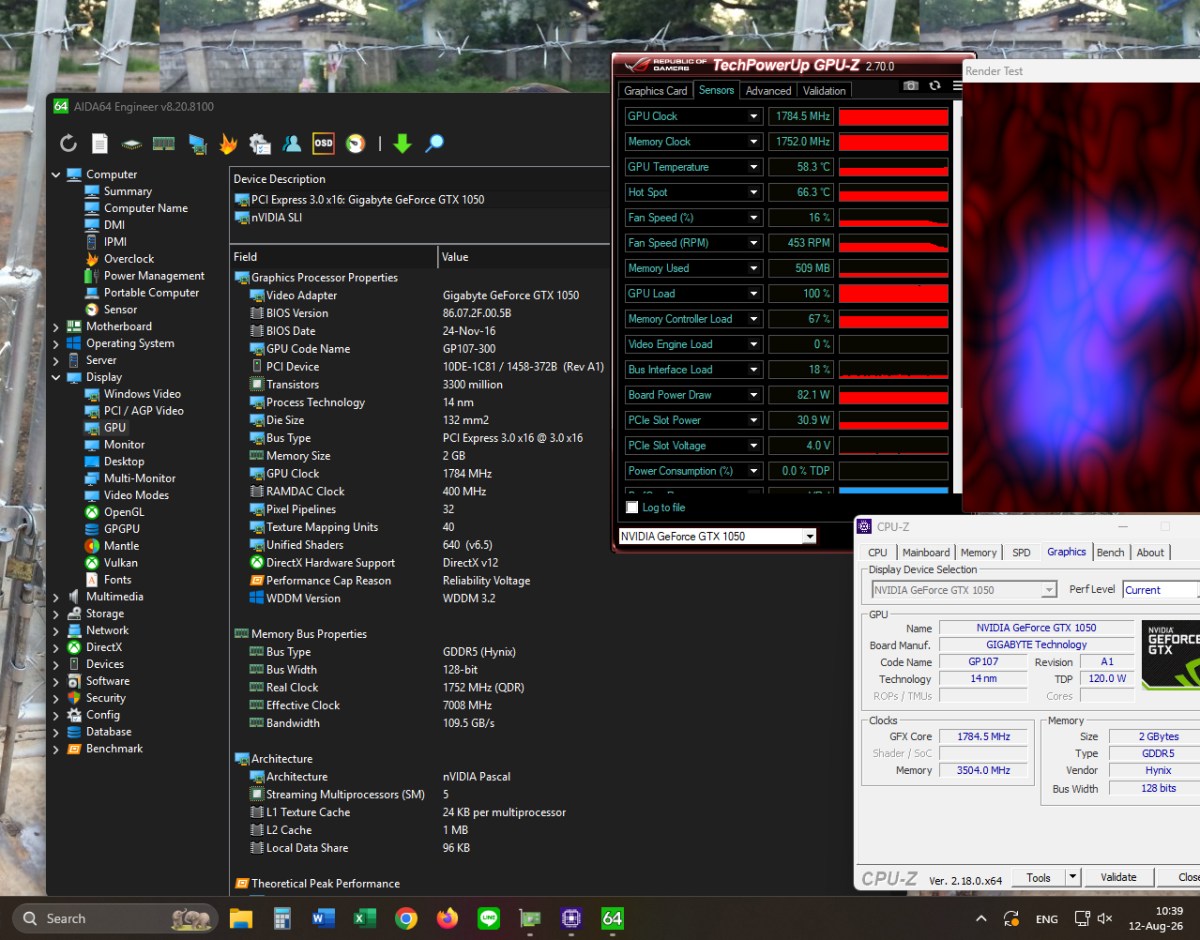This screenshot has width=1200, height=940.
Task: Open File Explorer from the taskbar
Action: click(241, 918)
